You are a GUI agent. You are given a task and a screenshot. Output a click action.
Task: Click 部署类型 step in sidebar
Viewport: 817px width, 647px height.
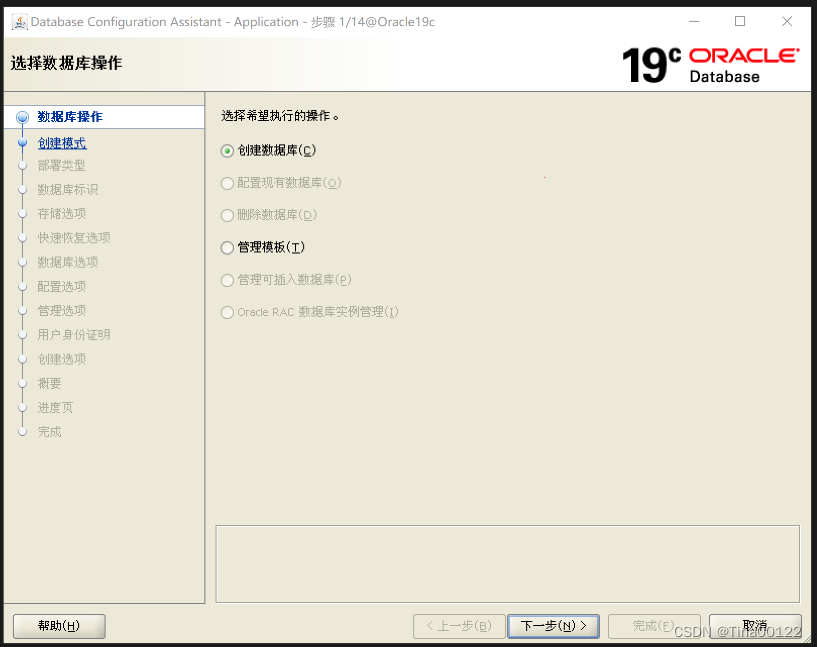point(61,166)
